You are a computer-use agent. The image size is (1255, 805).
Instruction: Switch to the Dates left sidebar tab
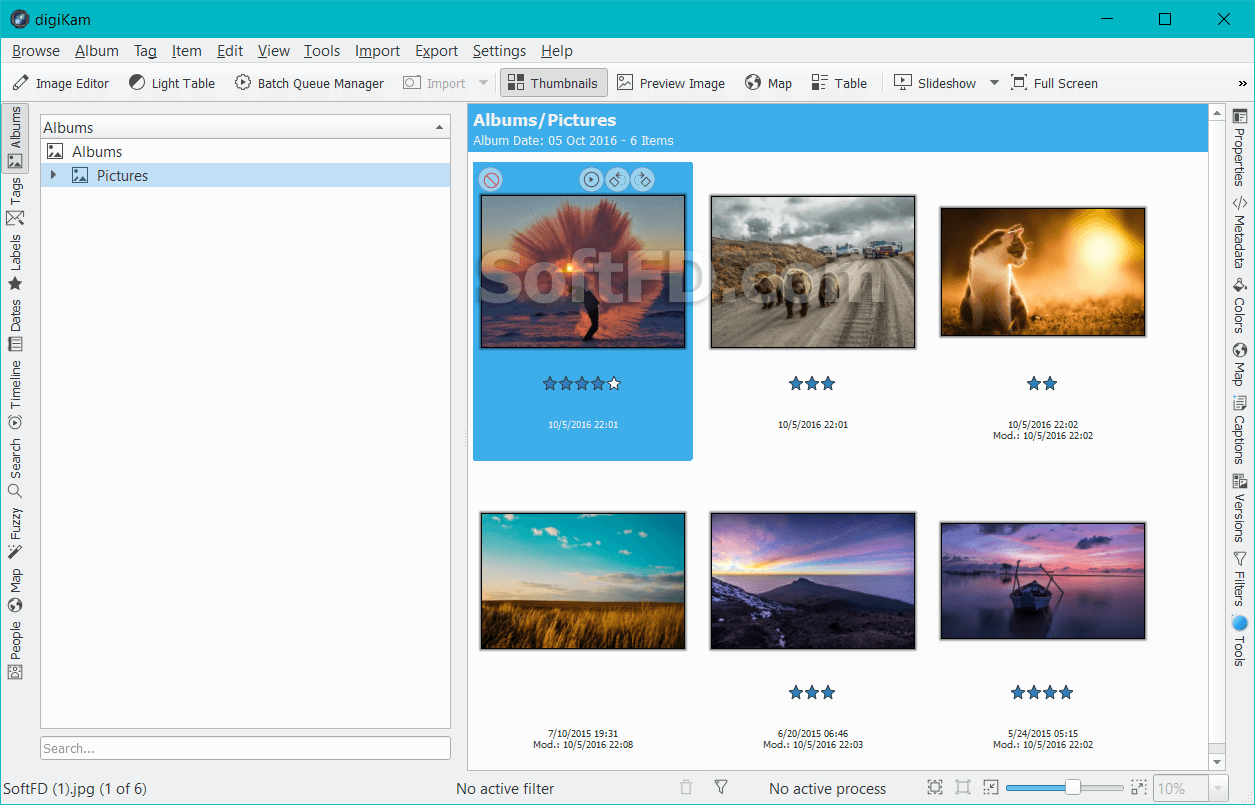(x=15, y=325)
